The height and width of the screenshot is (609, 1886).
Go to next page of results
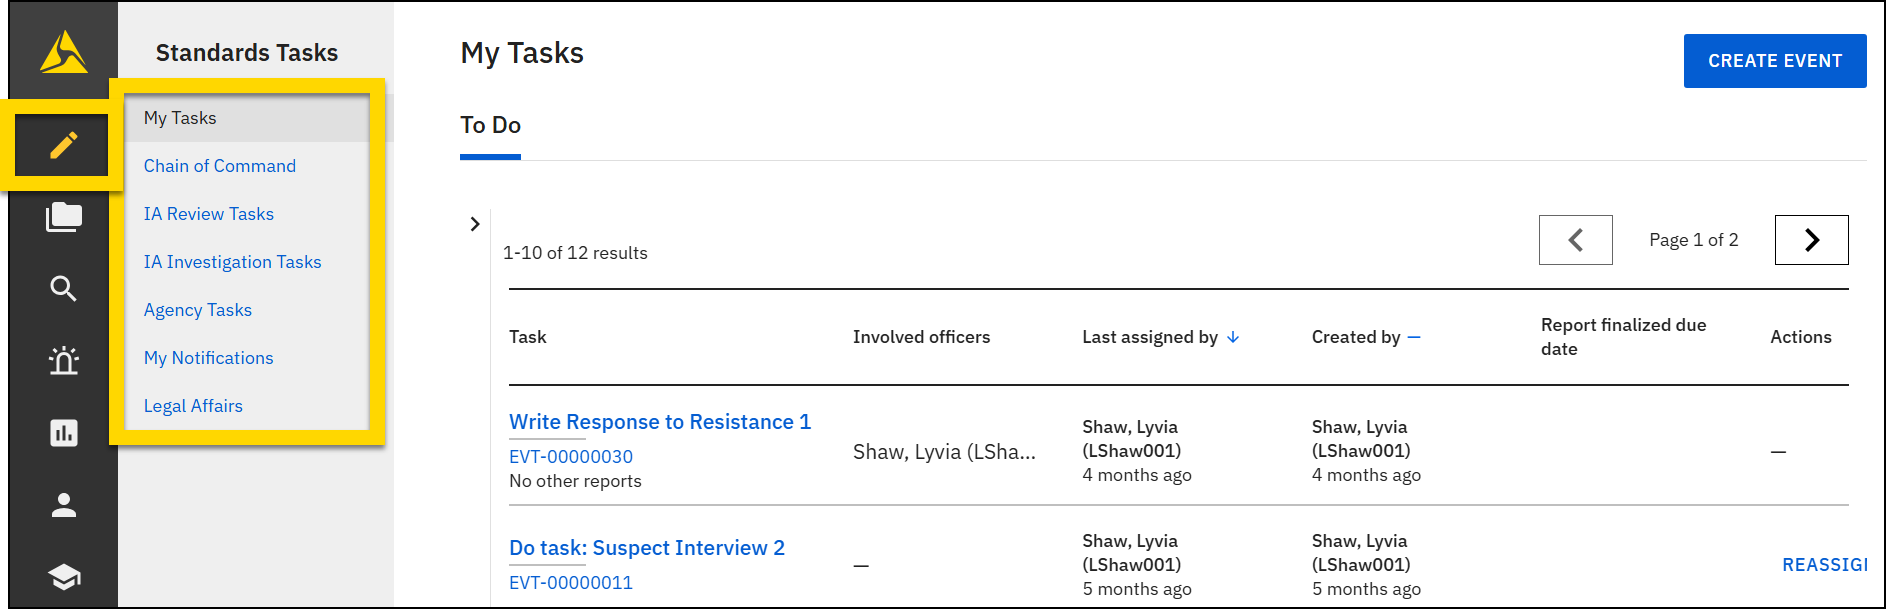[x=1811, y=240]
